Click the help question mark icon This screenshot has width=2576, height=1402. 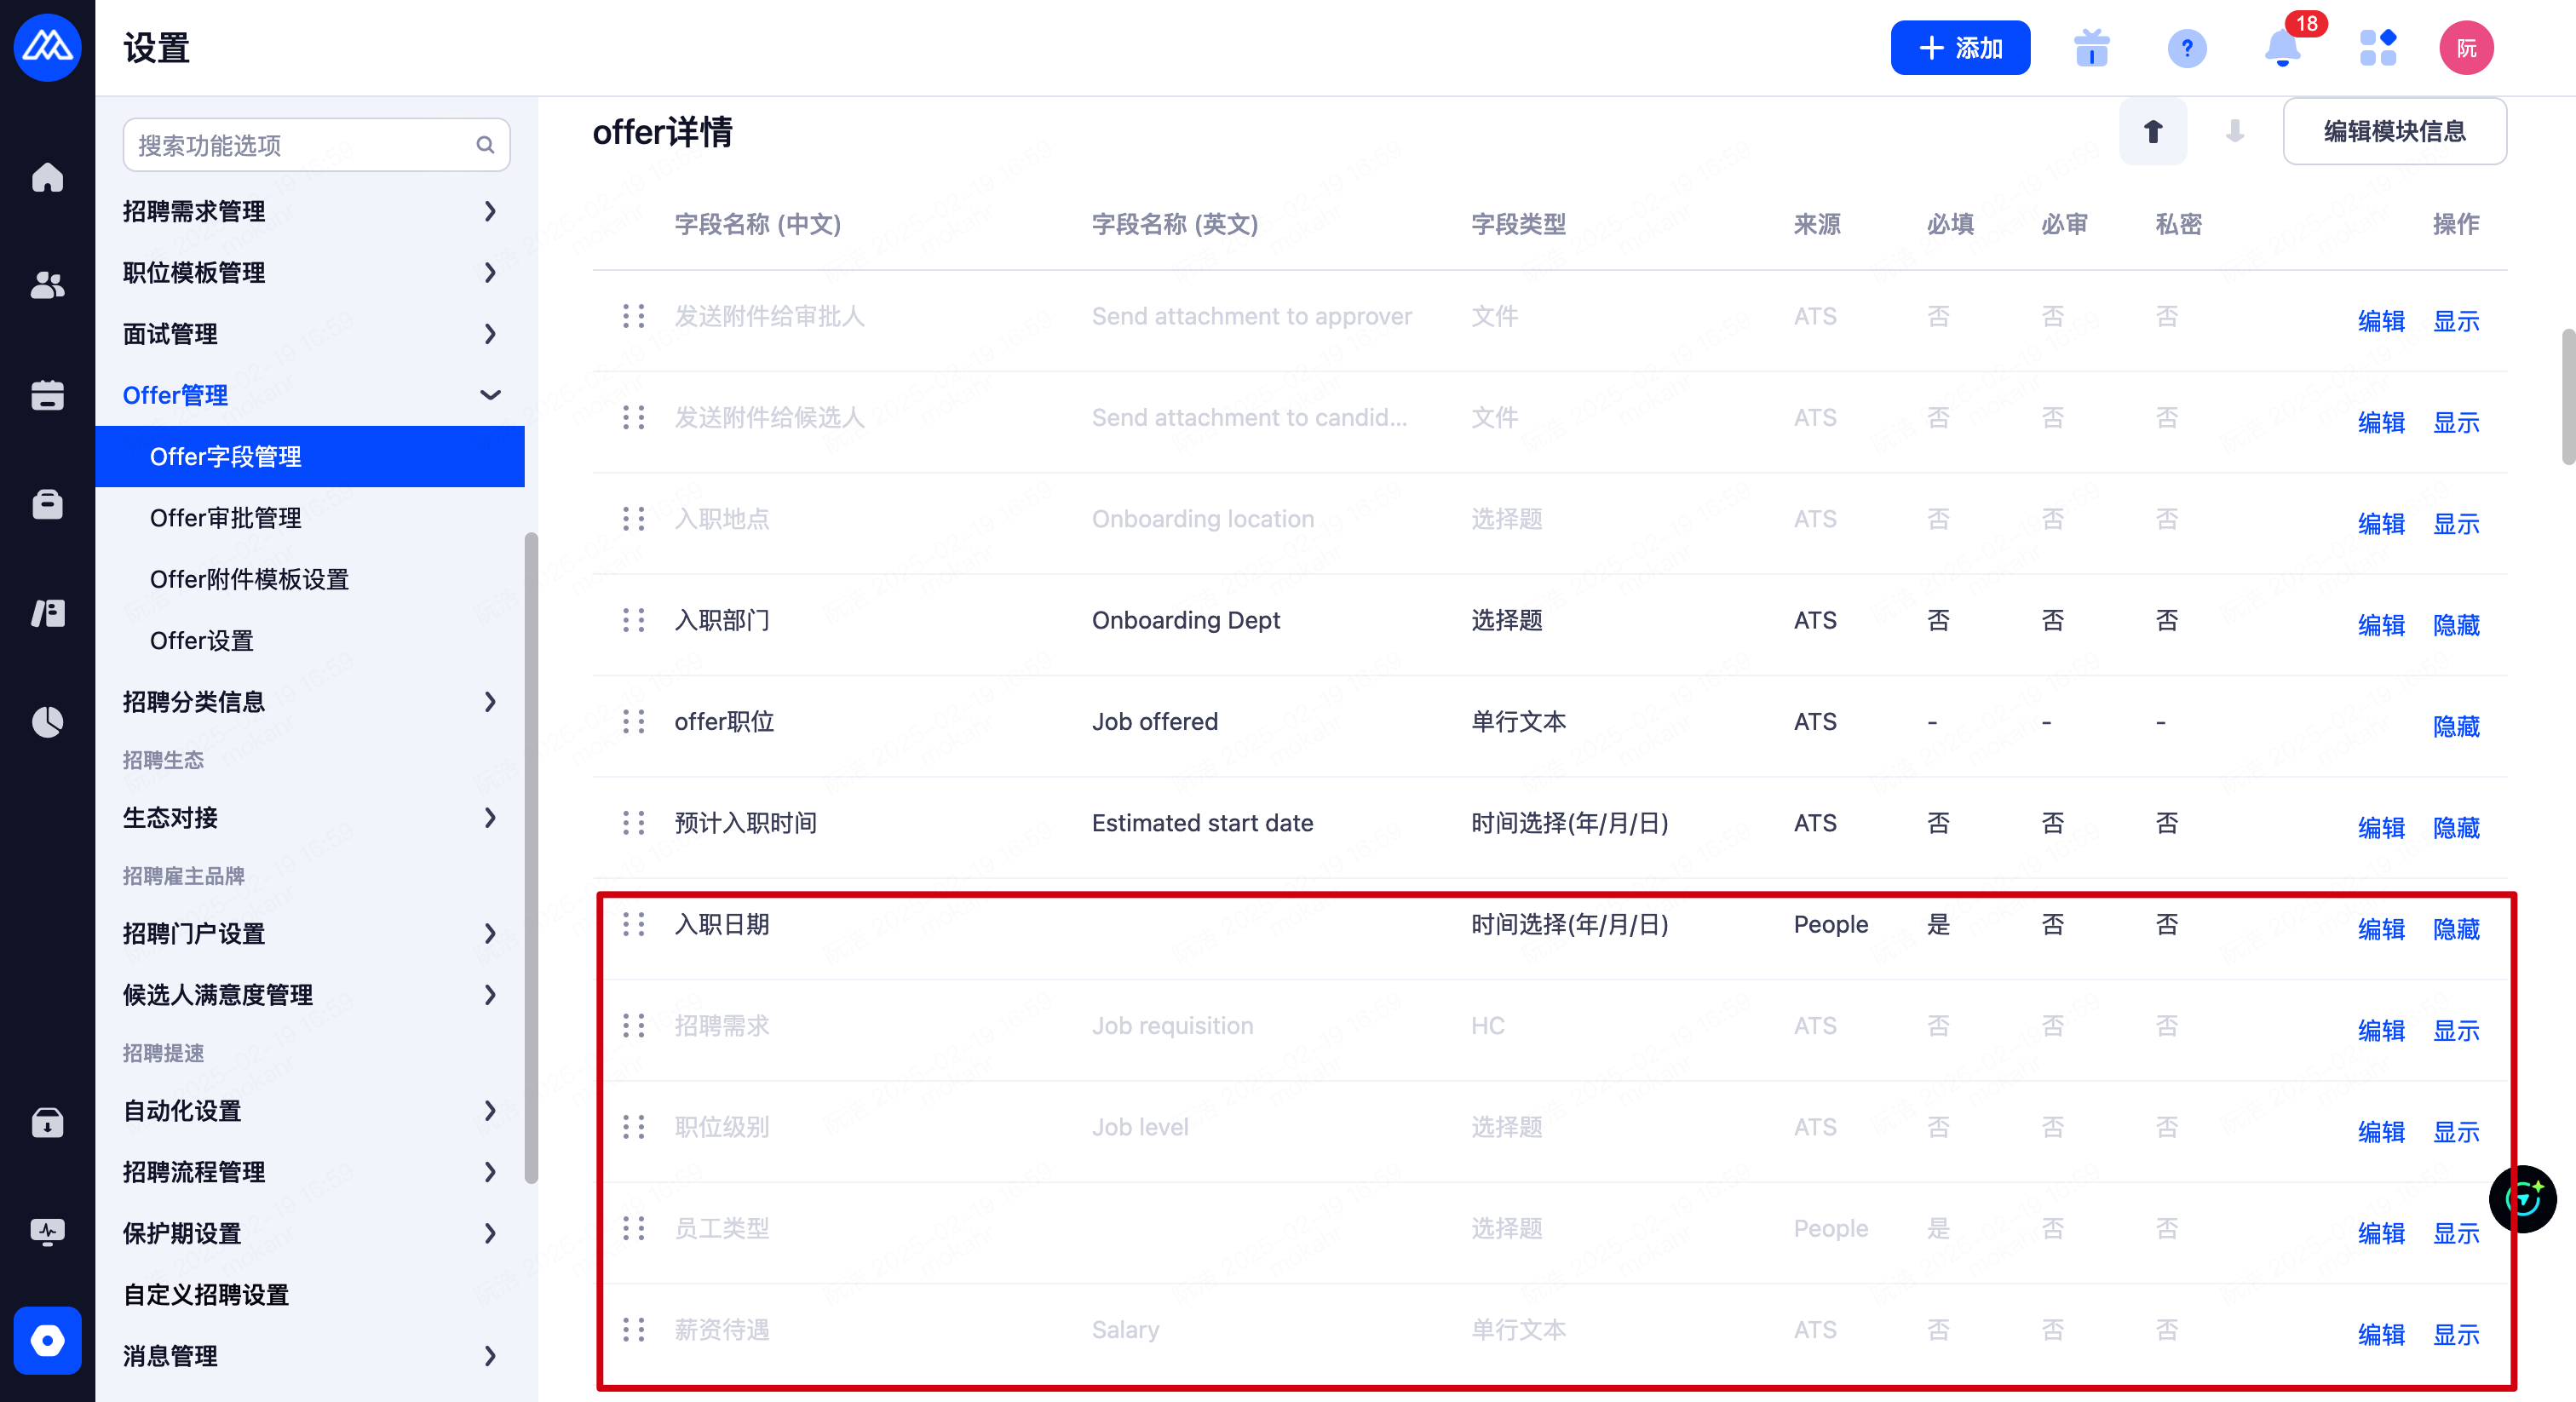(x=2186, y=48)
